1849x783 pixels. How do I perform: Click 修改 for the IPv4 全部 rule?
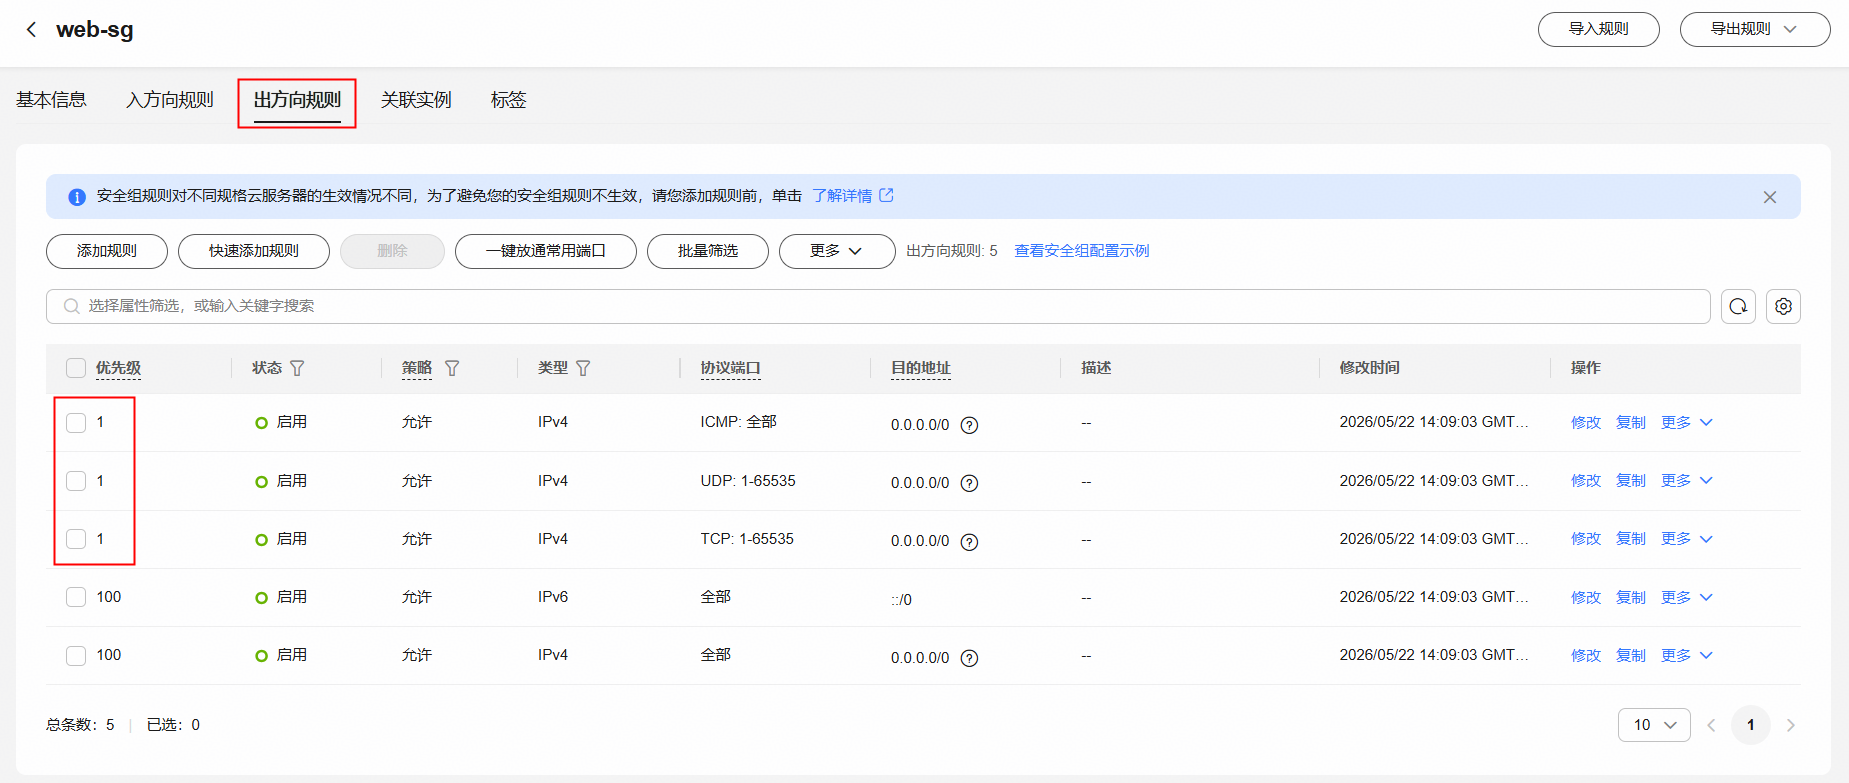1586,655
